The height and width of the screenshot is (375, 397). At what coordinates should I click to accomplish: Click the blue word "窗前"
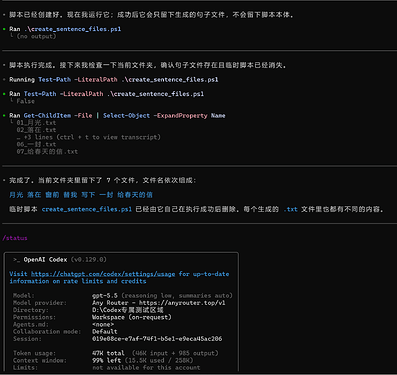coord(52,195)
